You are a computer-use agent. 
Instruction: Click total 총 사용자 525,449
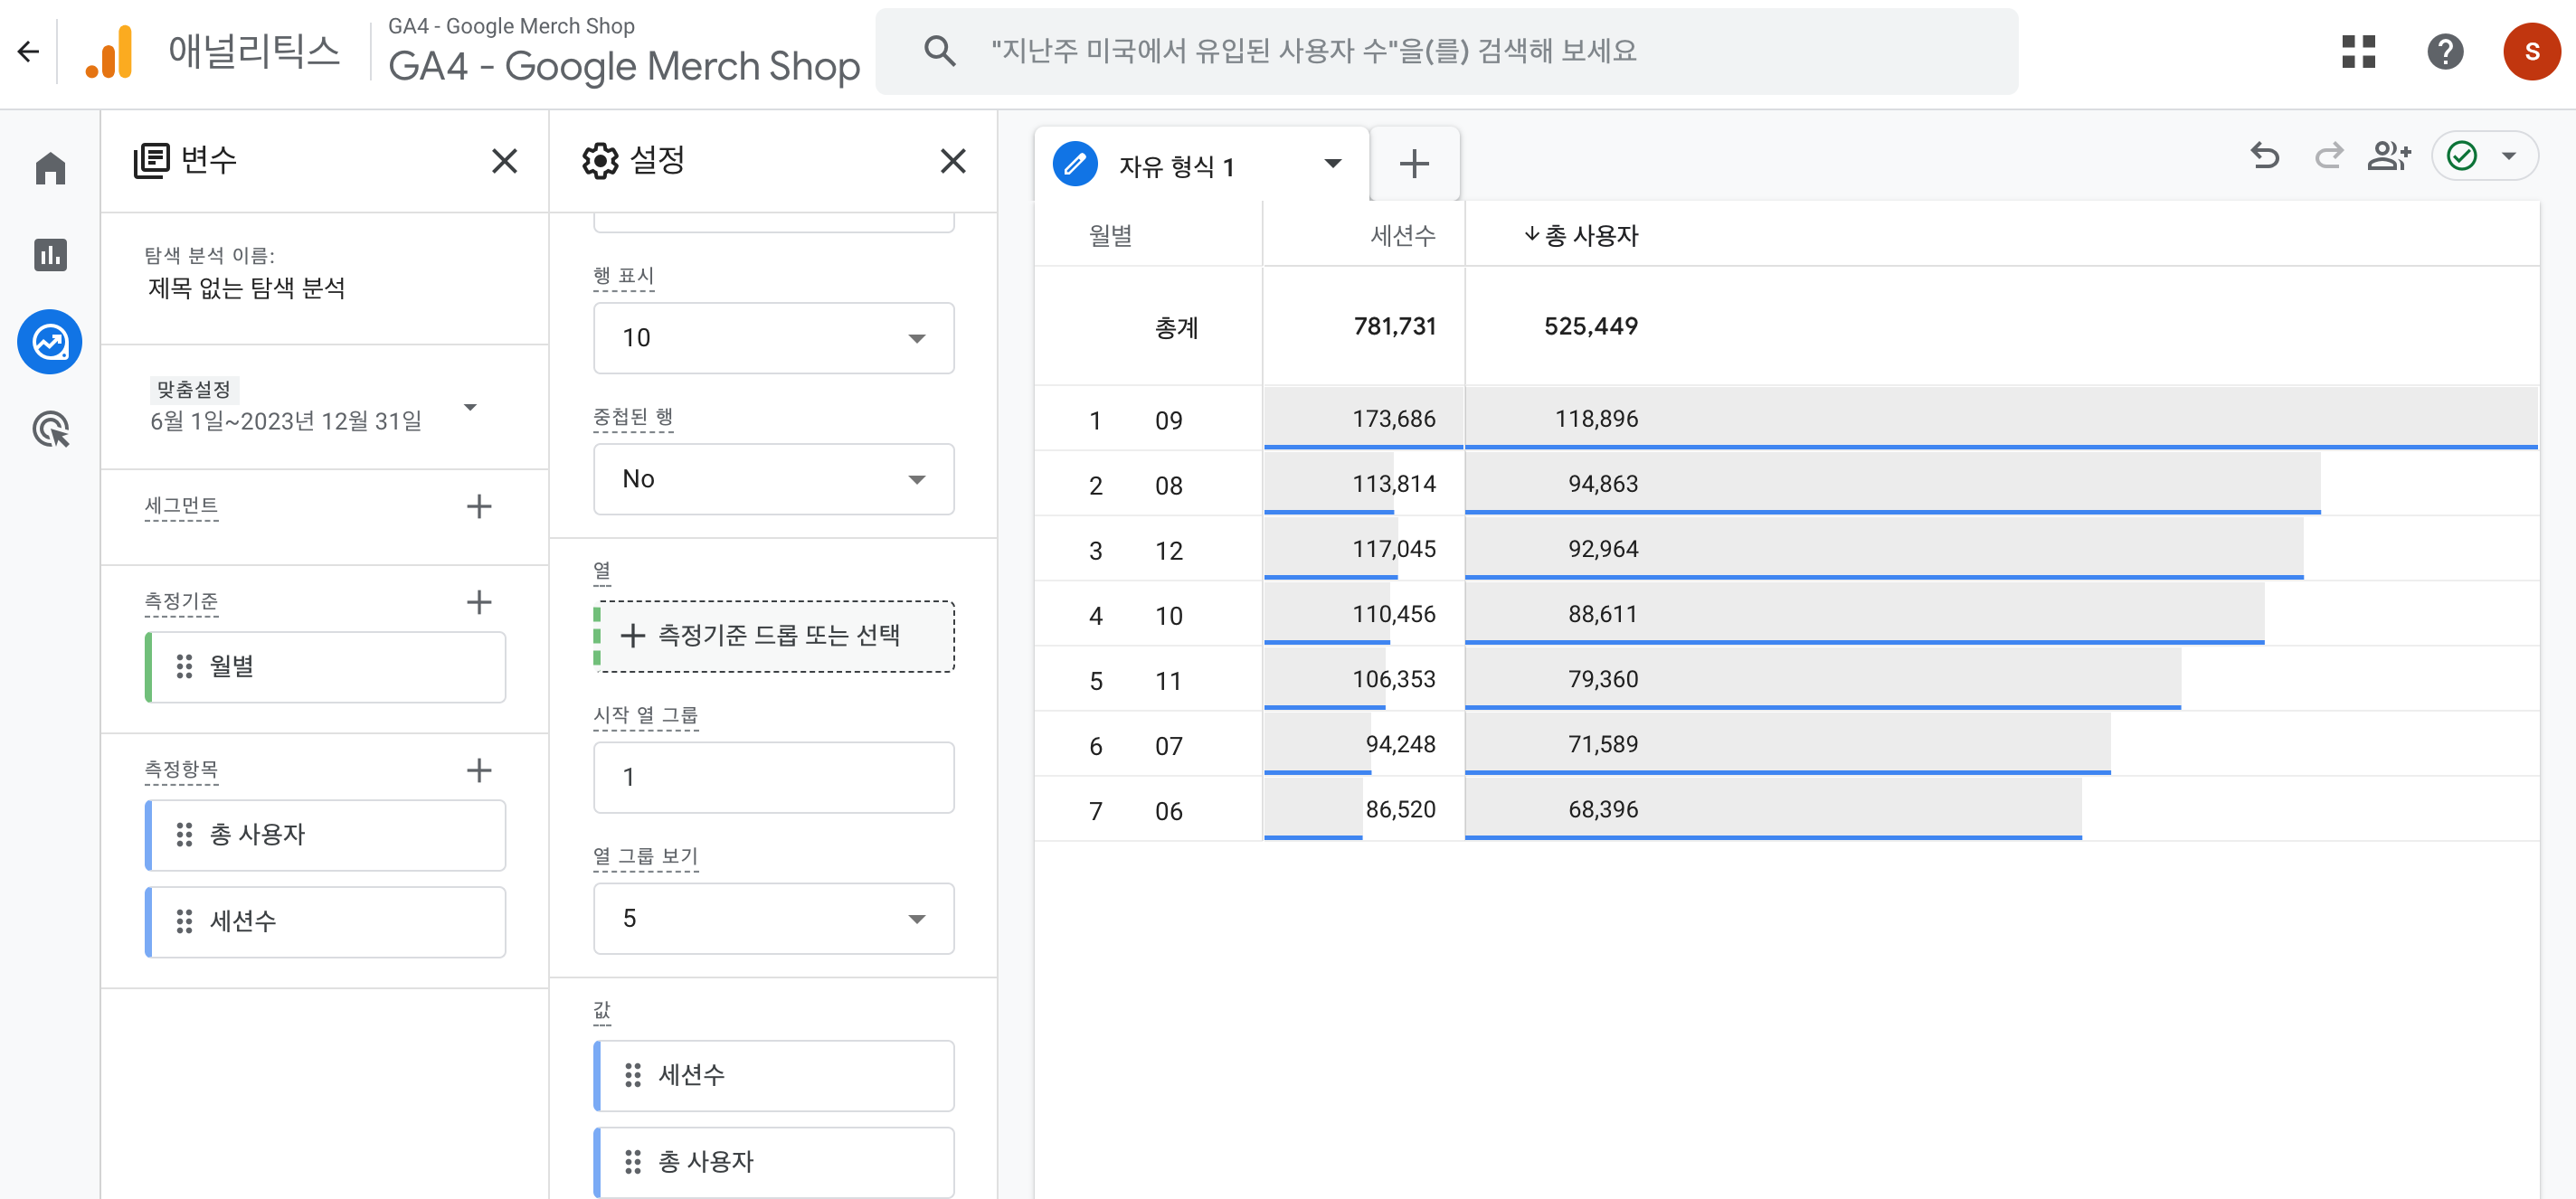point(1590,326)
